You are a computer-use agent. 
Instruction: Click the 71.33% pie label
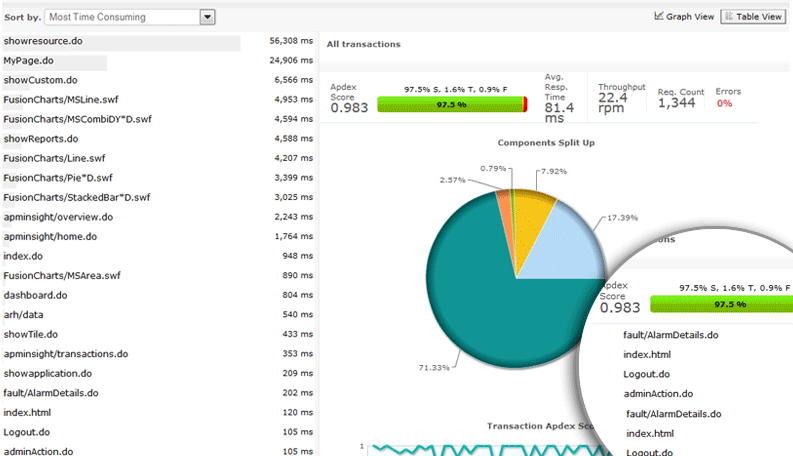tap(434, 368)
